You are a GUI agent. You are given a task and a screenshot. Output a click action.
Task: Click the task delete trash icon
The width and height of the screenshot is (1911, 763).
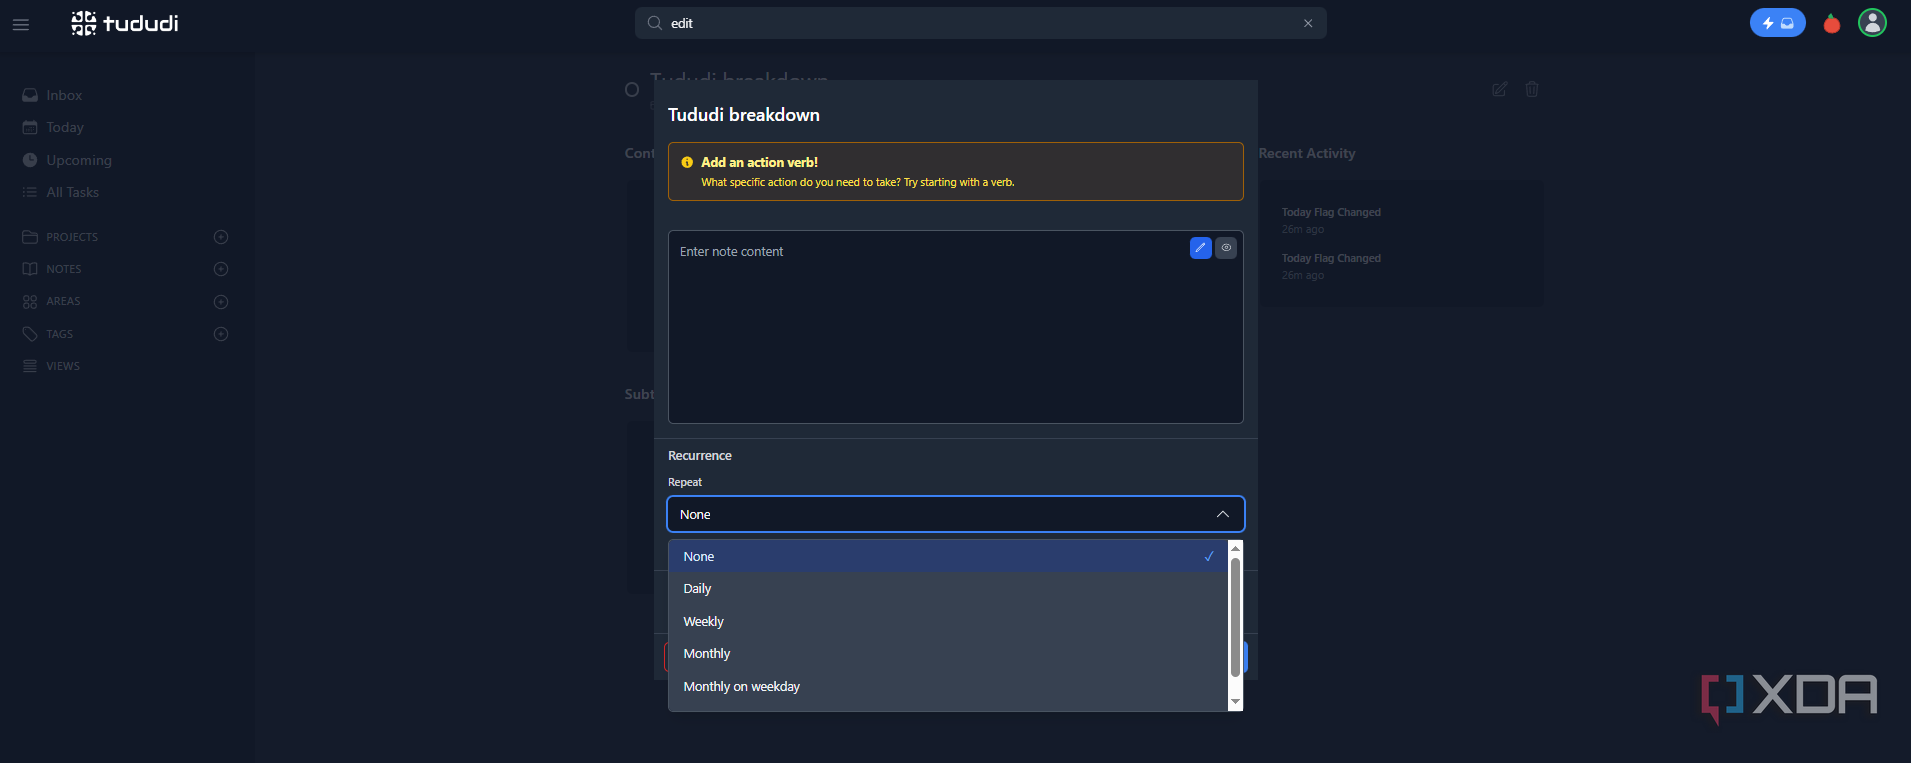point(1531,89)
